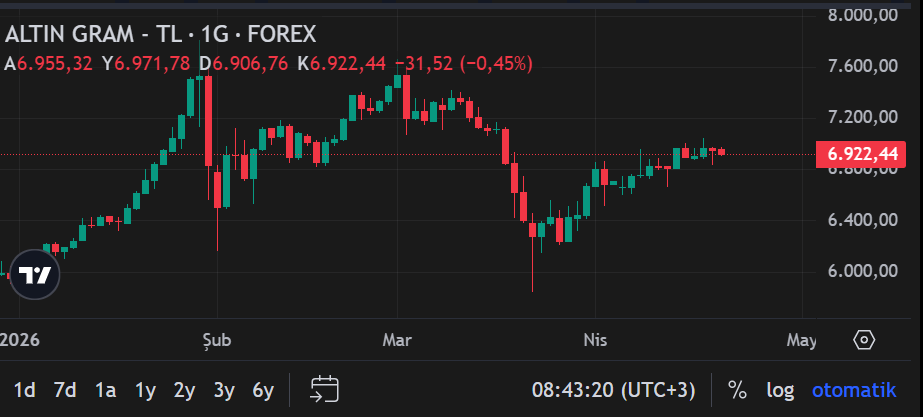Select the 1d time range
This screenshot has width=923, height=417.
25,389
